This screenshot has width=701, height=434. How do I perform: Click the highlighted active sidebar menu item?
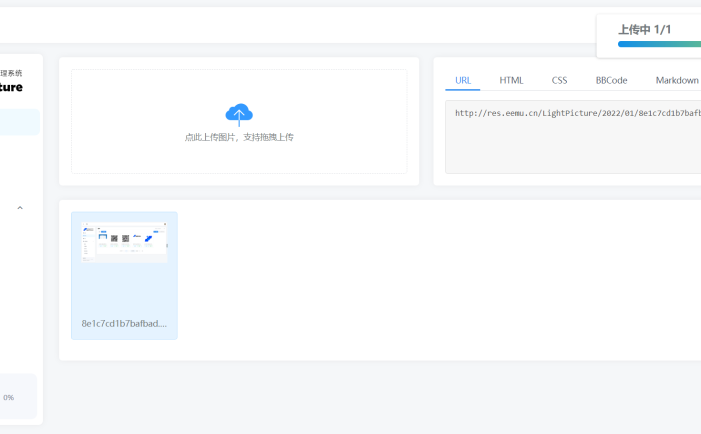coord(19,122)
